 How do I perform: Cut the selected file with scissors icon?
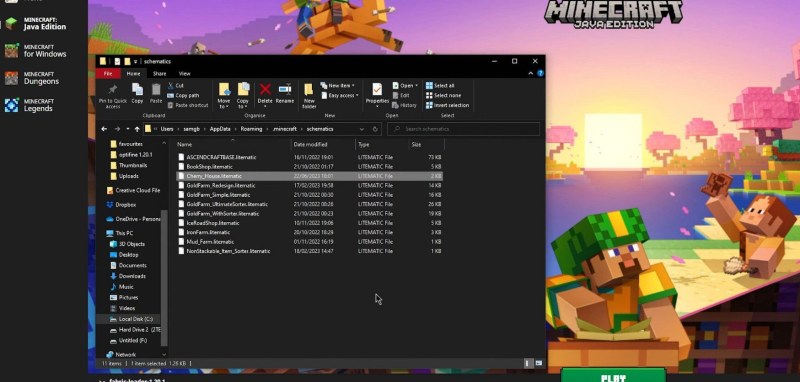[x=176, y=86]
